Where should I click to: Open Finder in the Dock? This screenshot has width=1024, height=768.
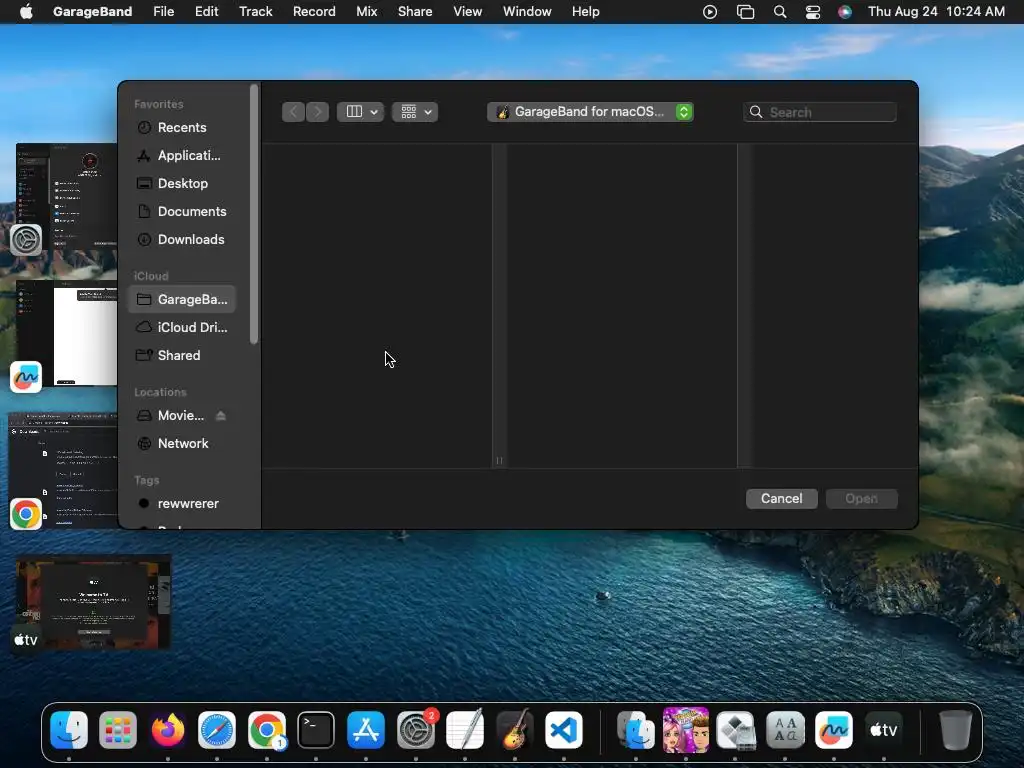pyautogui.click(x=69, y=729)
